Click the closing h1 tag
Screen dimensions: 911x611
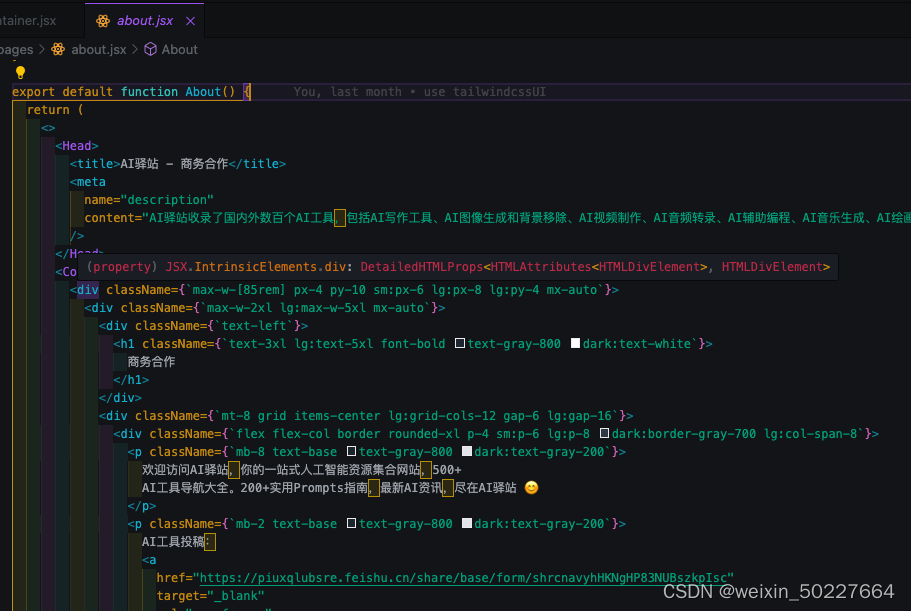tap(131, 380)
